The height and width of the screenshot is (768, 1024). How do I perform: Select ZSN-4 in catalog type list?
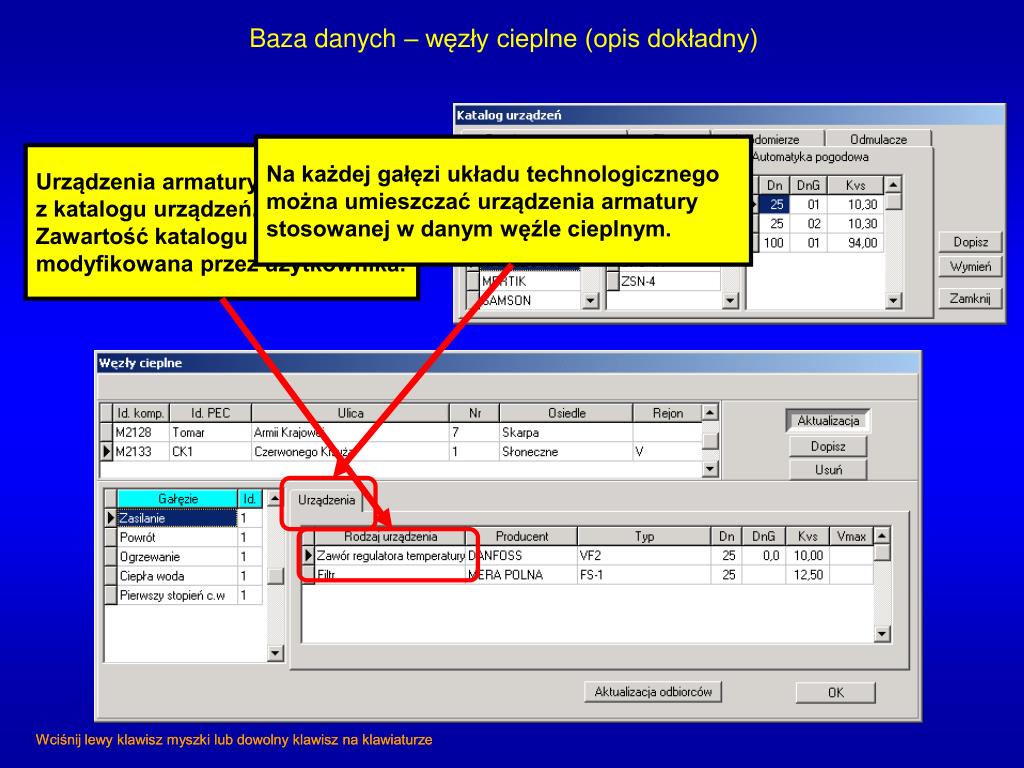[669, 281]
